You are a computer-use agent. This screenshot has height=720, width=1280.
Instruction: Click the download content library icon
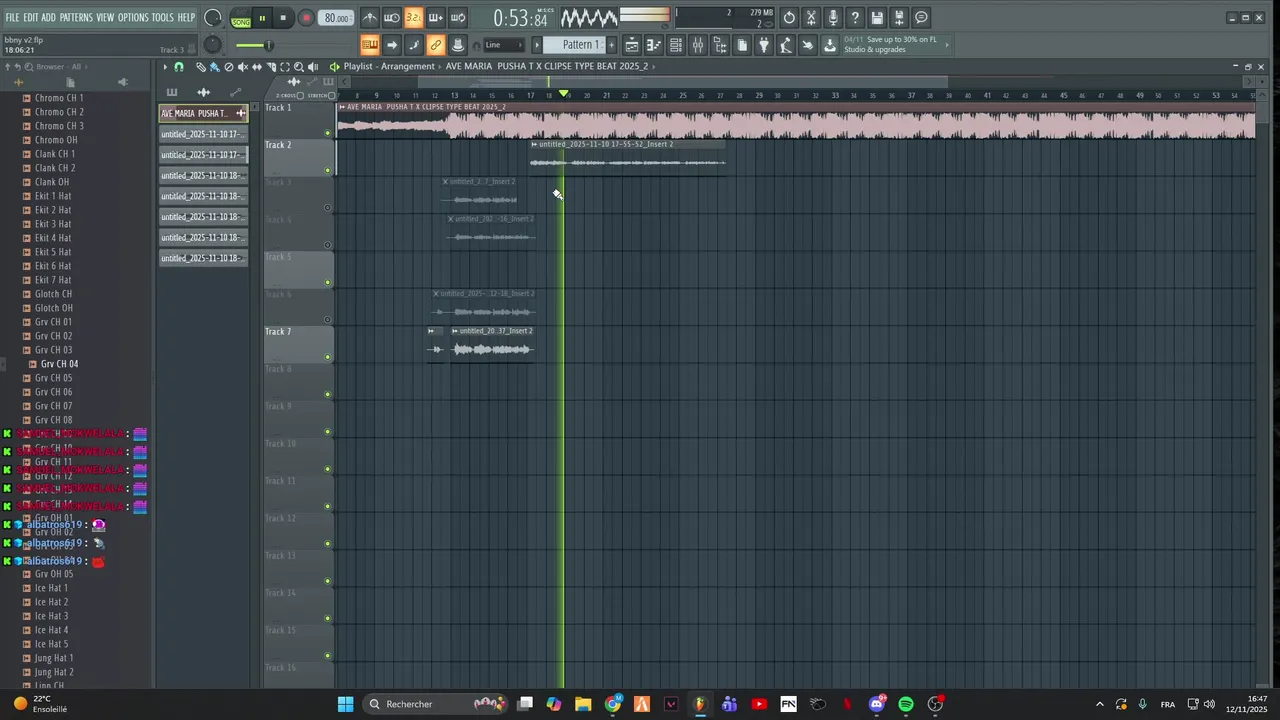pyautogui.click(x=831, y=45)
